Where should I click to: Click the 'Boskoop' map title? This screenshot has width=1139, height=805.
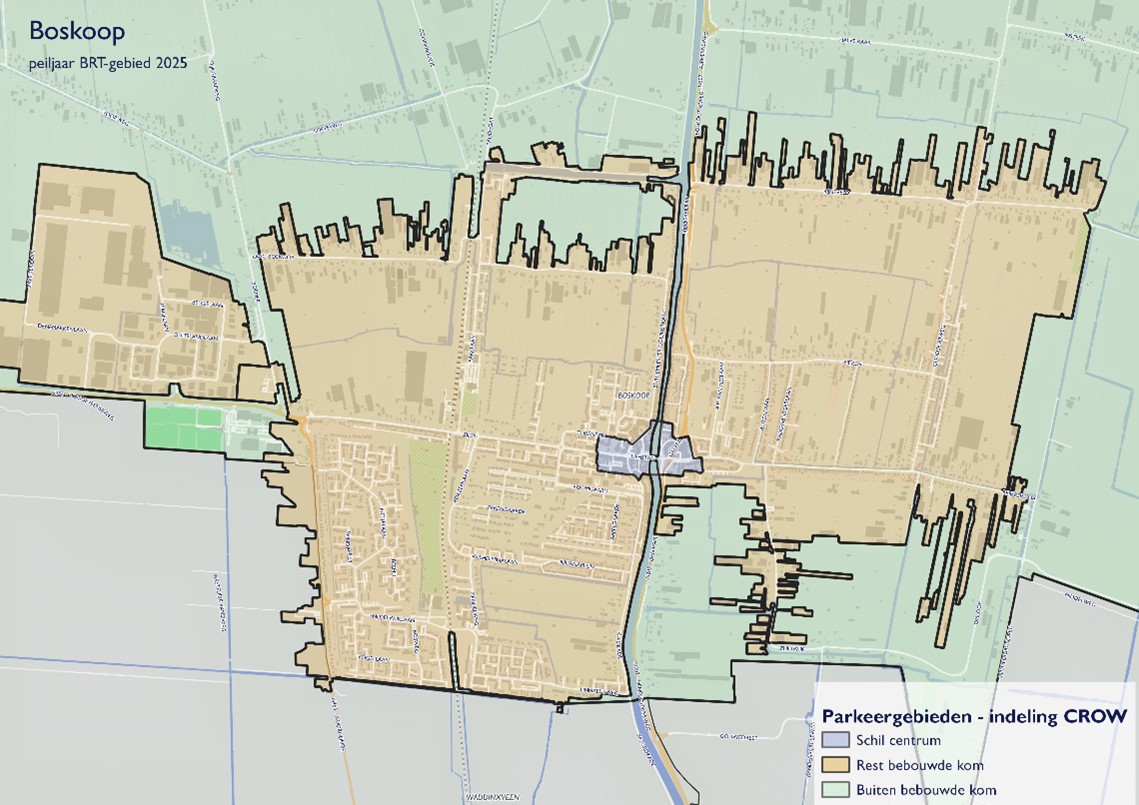click(77, 31)
